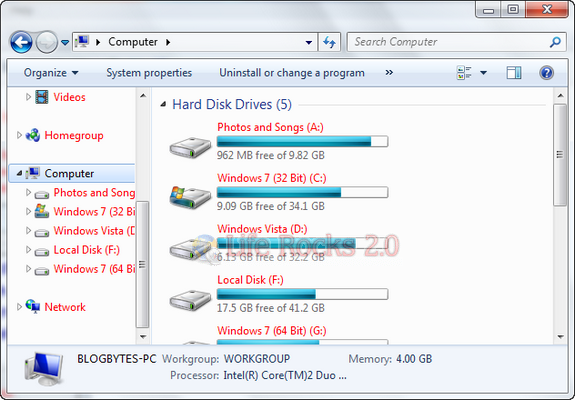Open the Organize menu
575x400 pixels.
[51, 73]
